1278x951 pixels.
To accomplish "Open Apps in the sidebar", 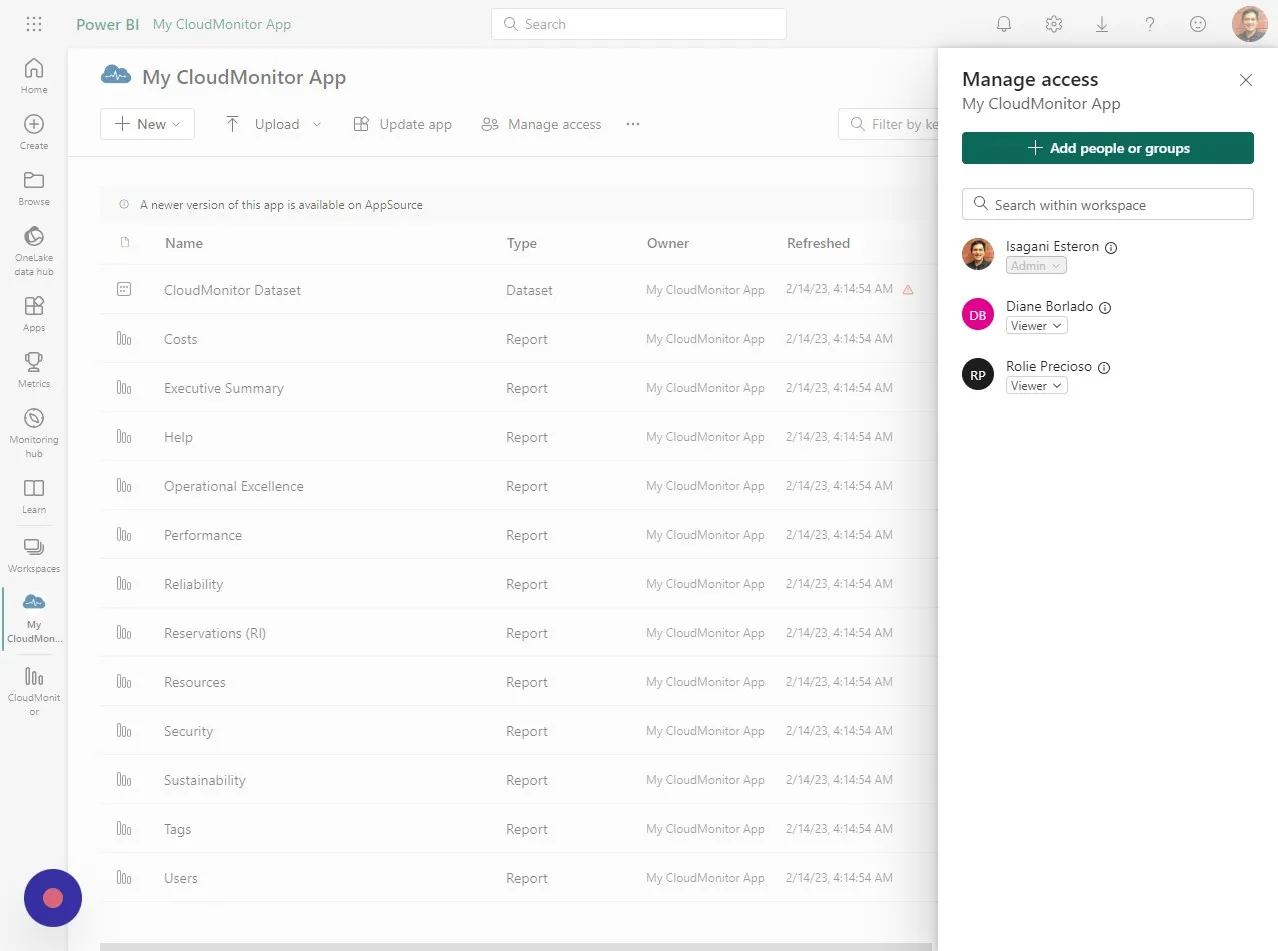I will coord(34,314).
